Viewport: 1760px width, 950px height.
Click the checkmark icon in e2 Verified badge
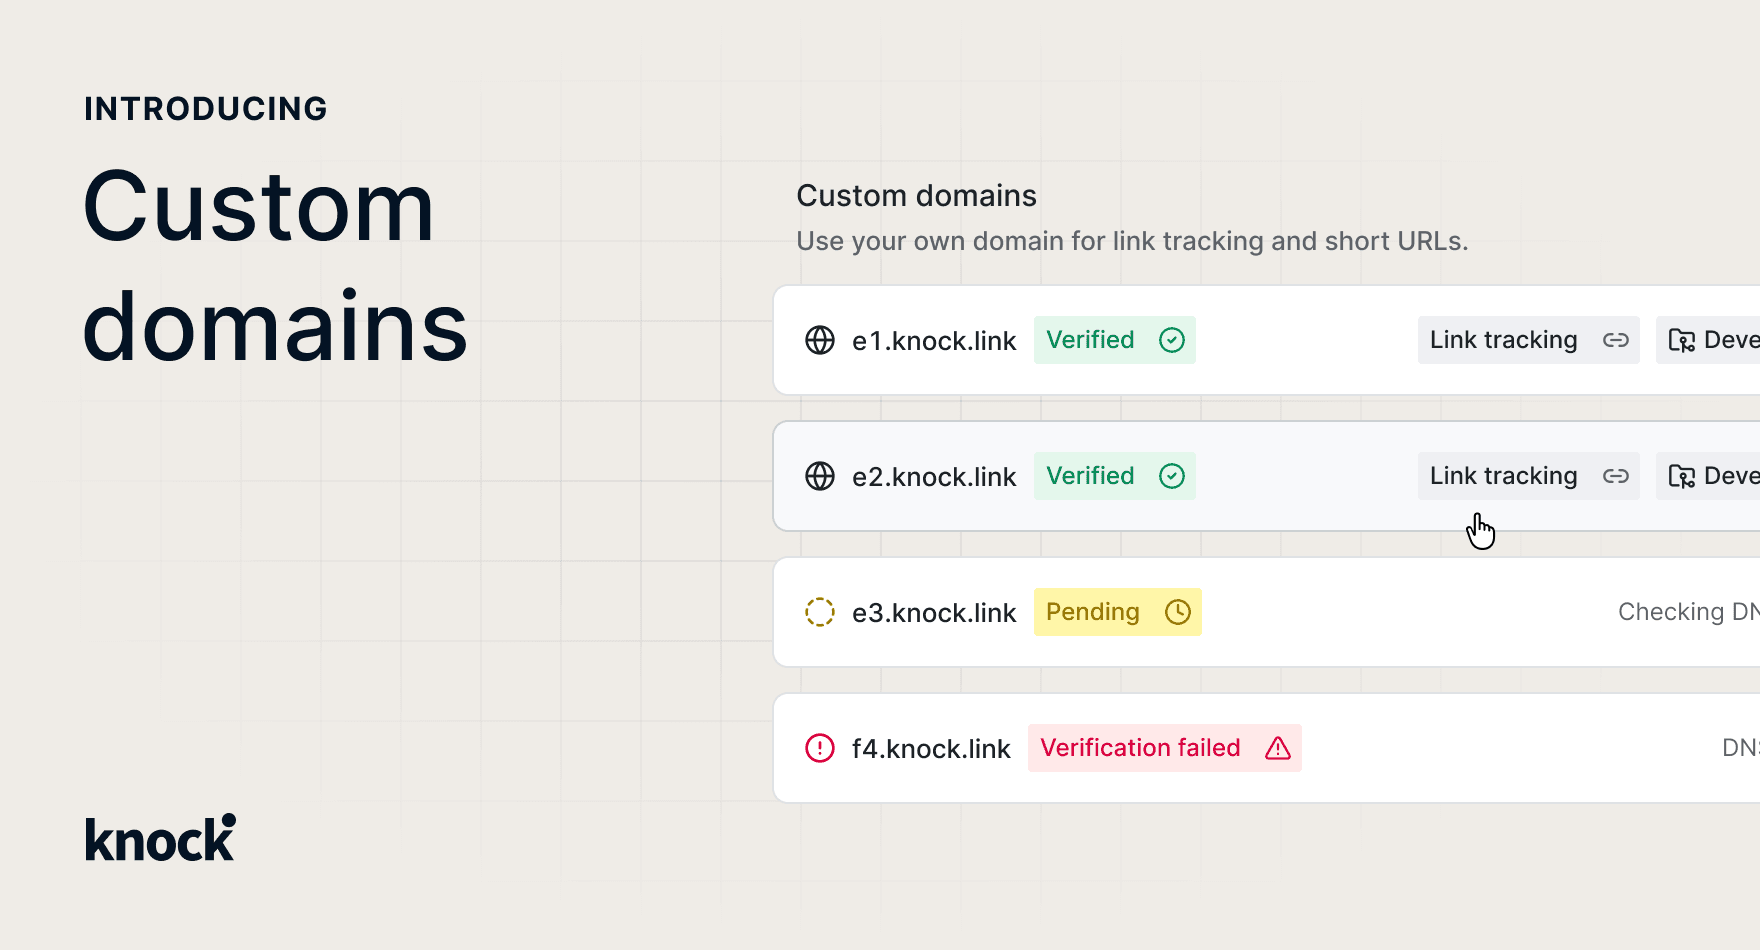tap(1172, 476)
